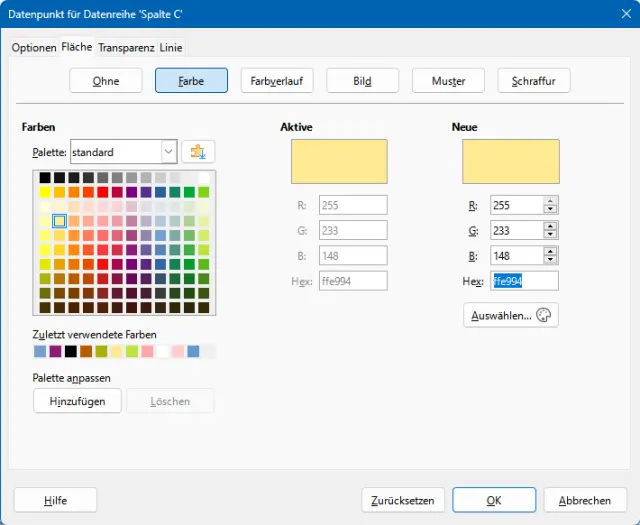The width and height of the screenshot is (640, 525).
Task: Select the Muster fill type
Action: [x=448, y=81]
